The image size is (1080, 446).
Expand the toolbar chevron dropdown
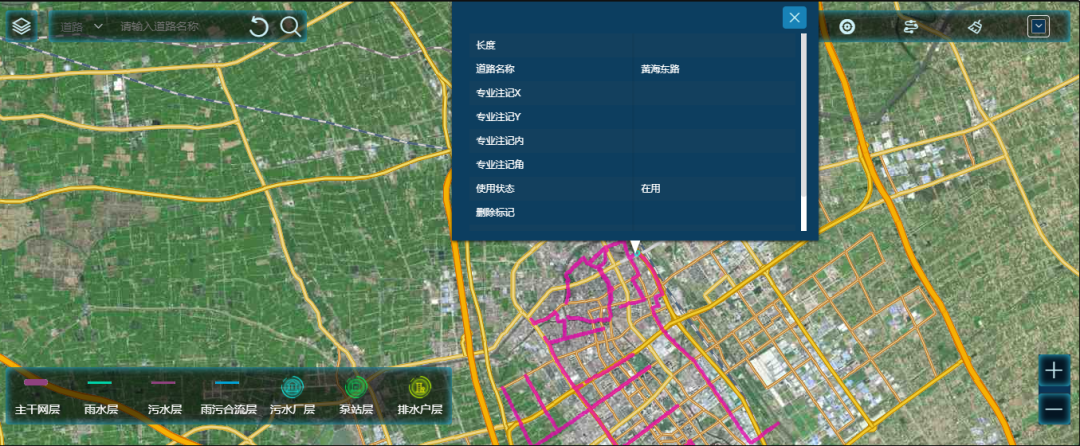1038,27
